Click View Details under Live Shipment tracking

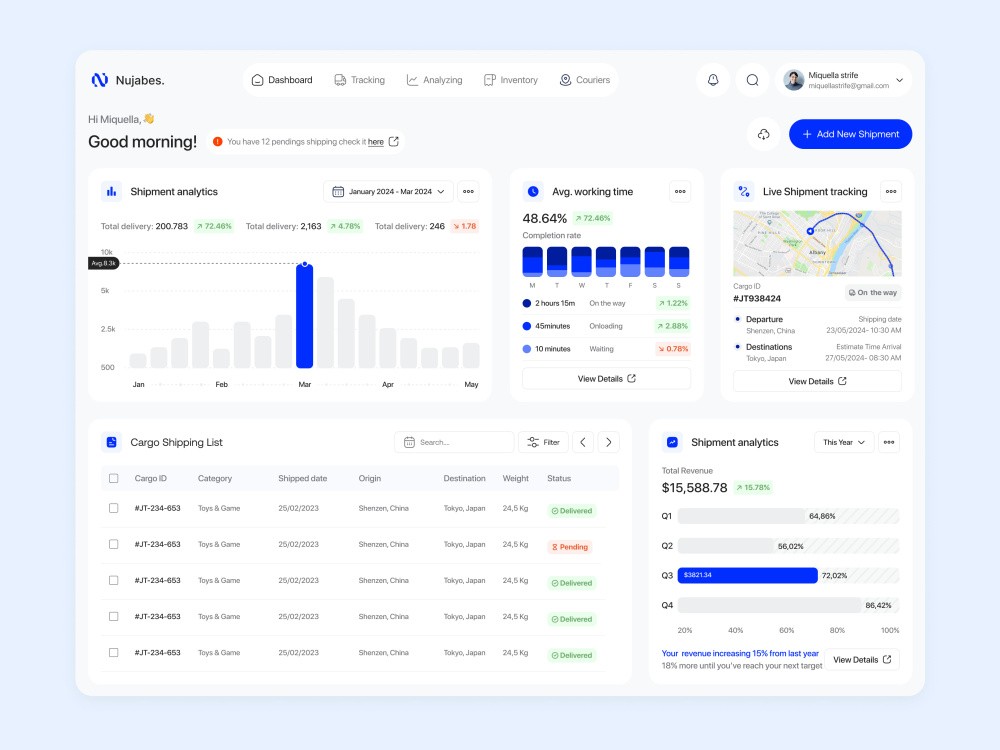[817, 381]
